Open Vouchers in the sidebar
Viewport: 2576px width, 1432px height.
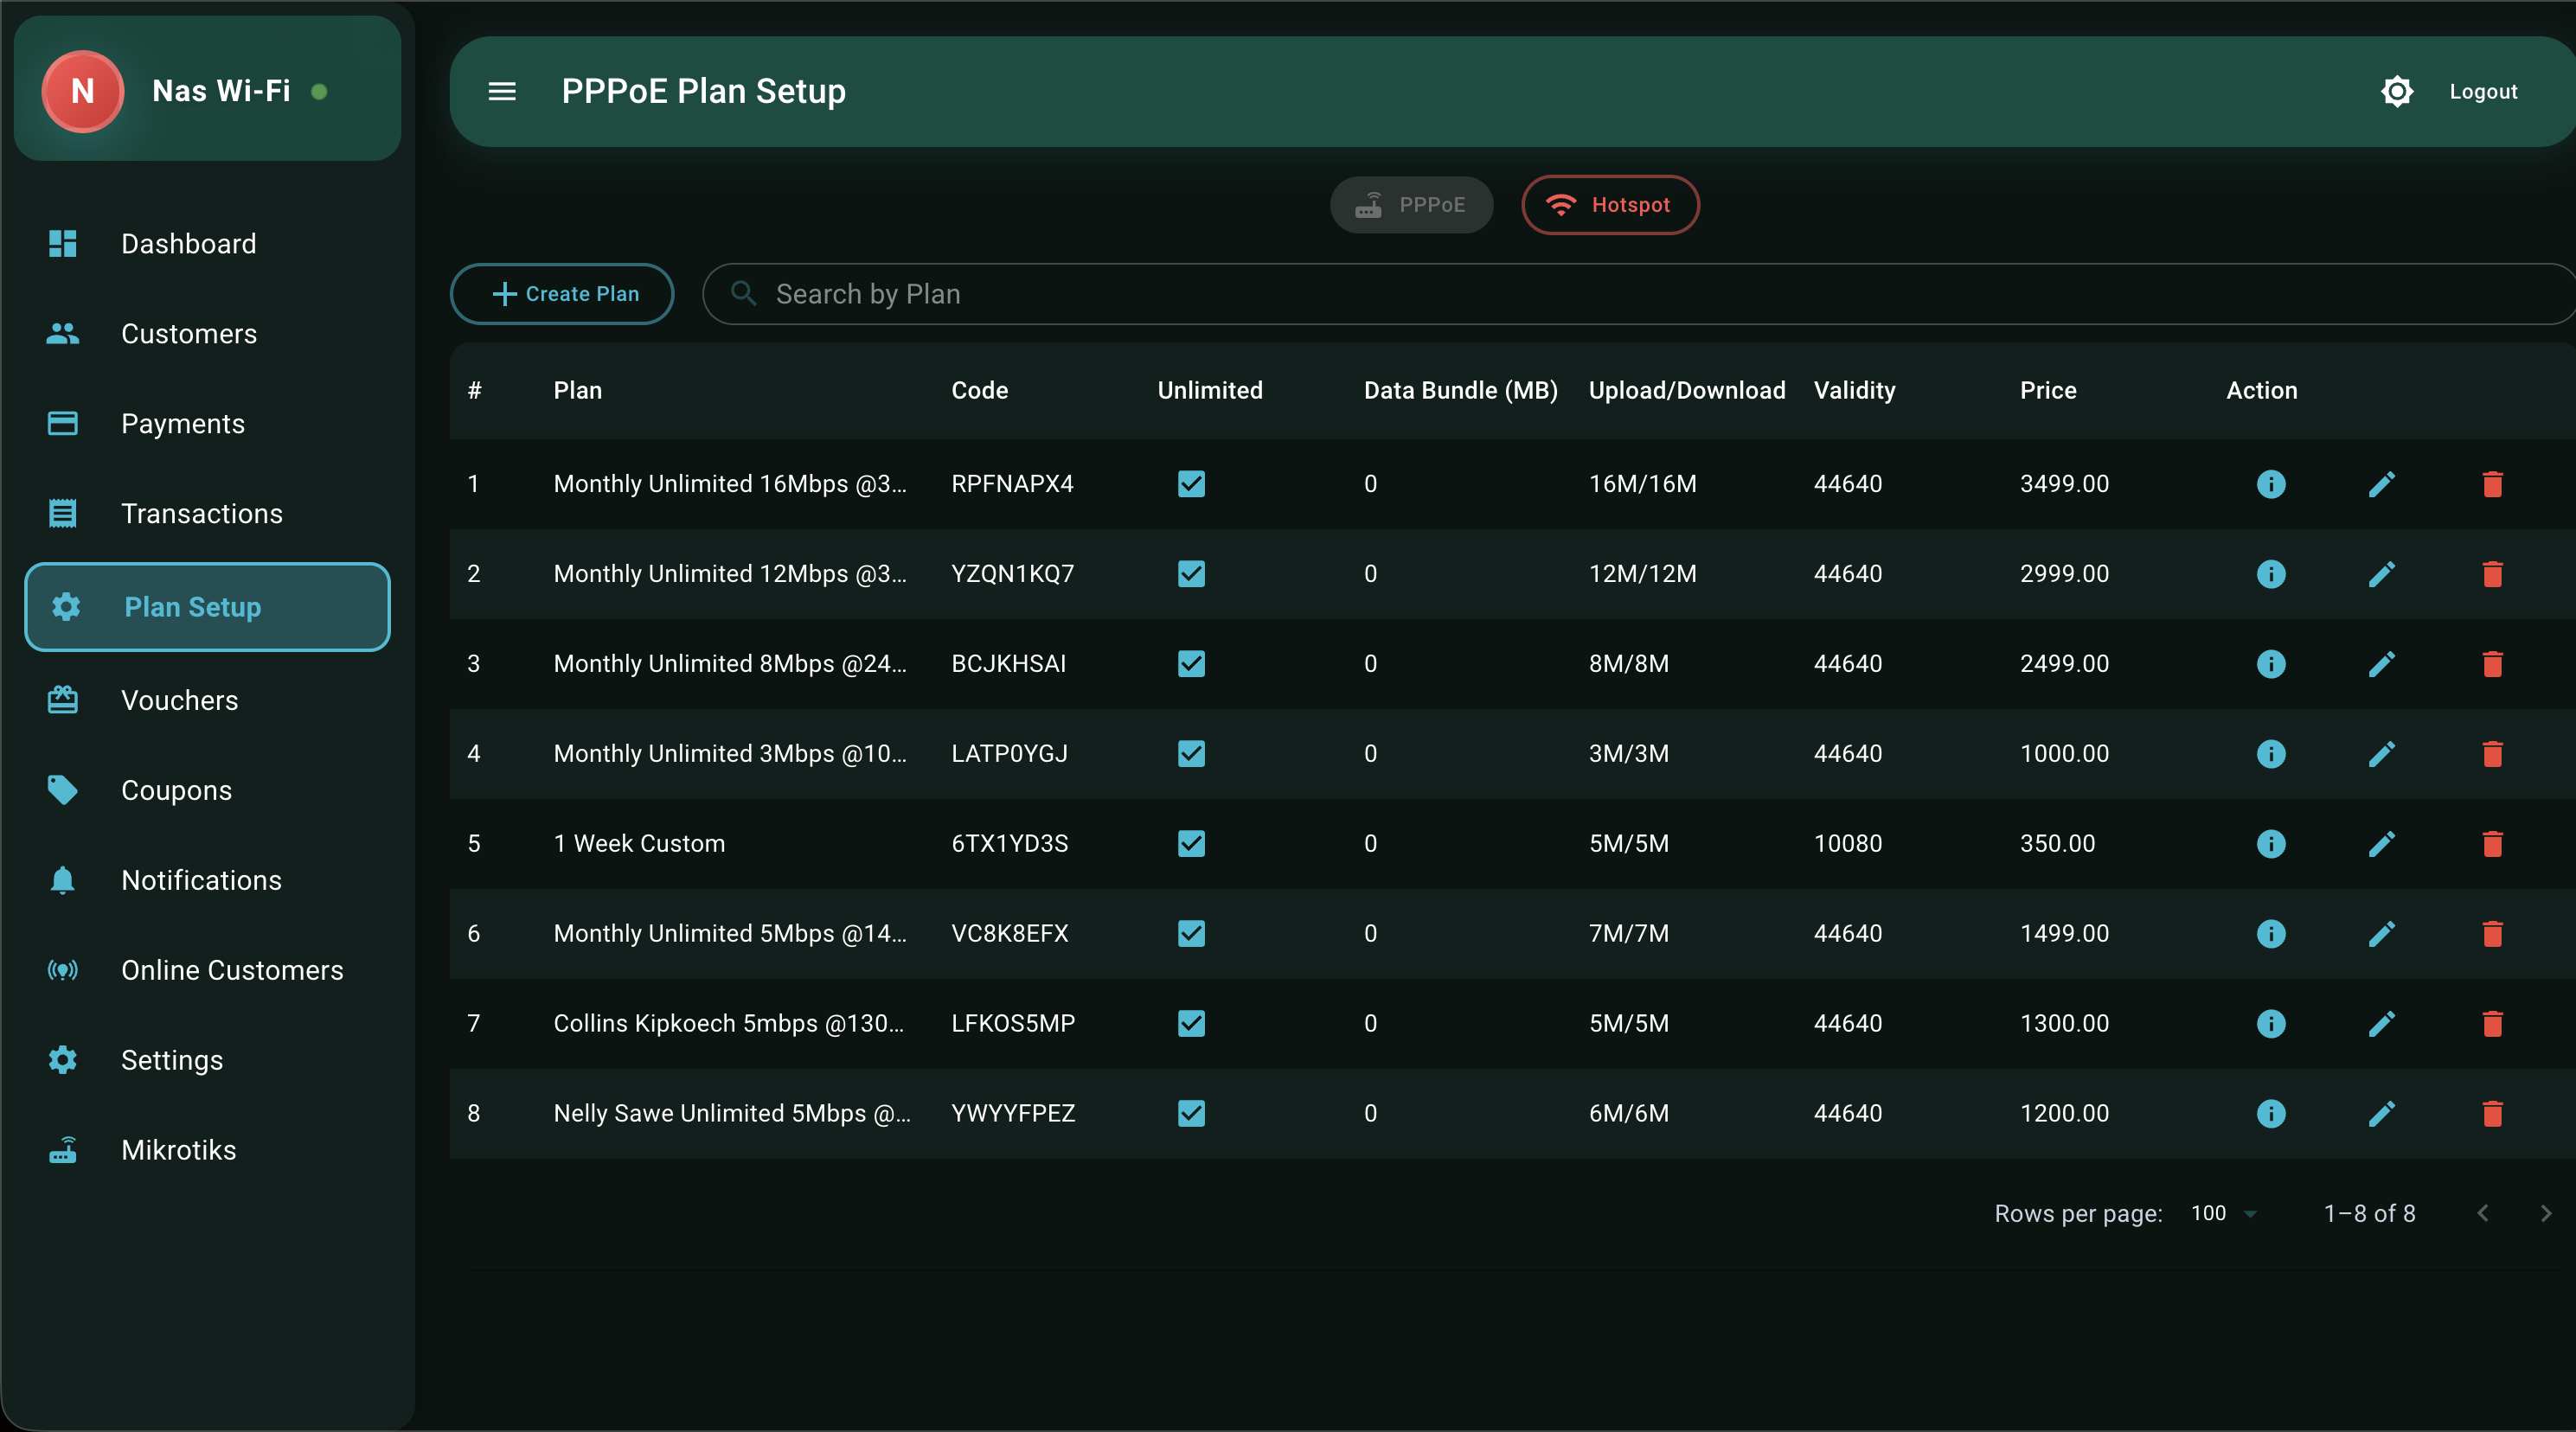180,700
